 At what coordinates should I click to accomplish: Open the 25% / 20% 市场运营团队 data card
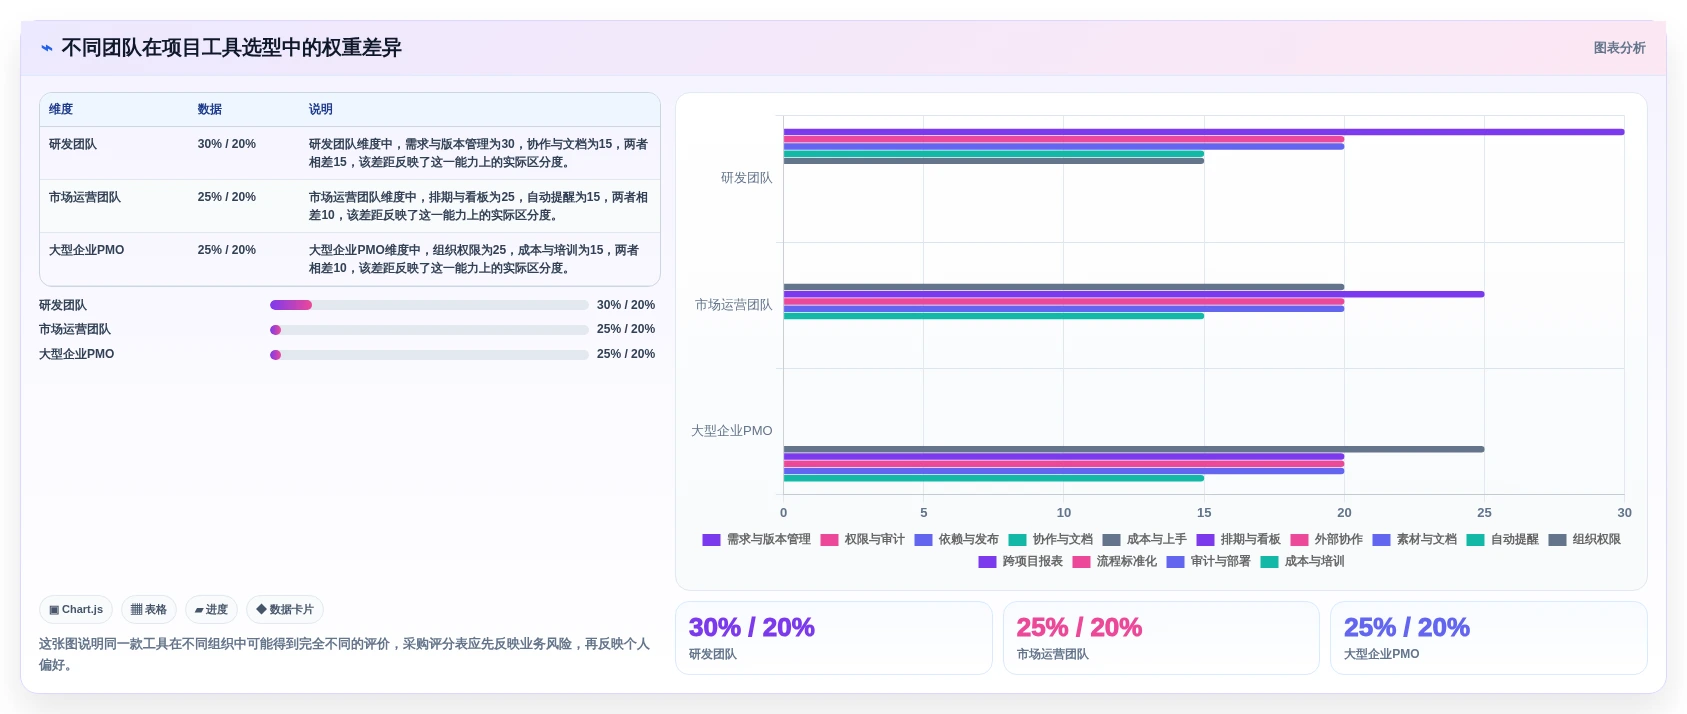1161,638
